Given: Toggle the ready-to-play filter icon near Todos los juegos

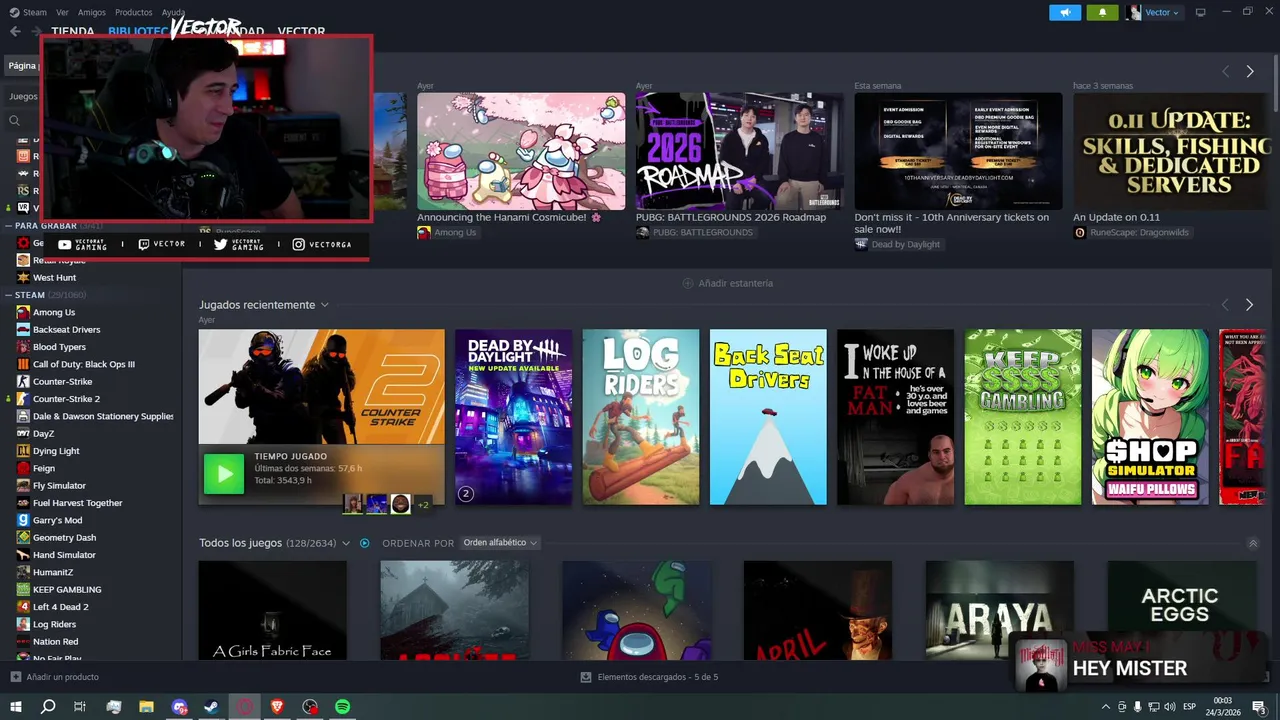Looking at the screenshot, I should pyautogui.click(x=365, y=543).
